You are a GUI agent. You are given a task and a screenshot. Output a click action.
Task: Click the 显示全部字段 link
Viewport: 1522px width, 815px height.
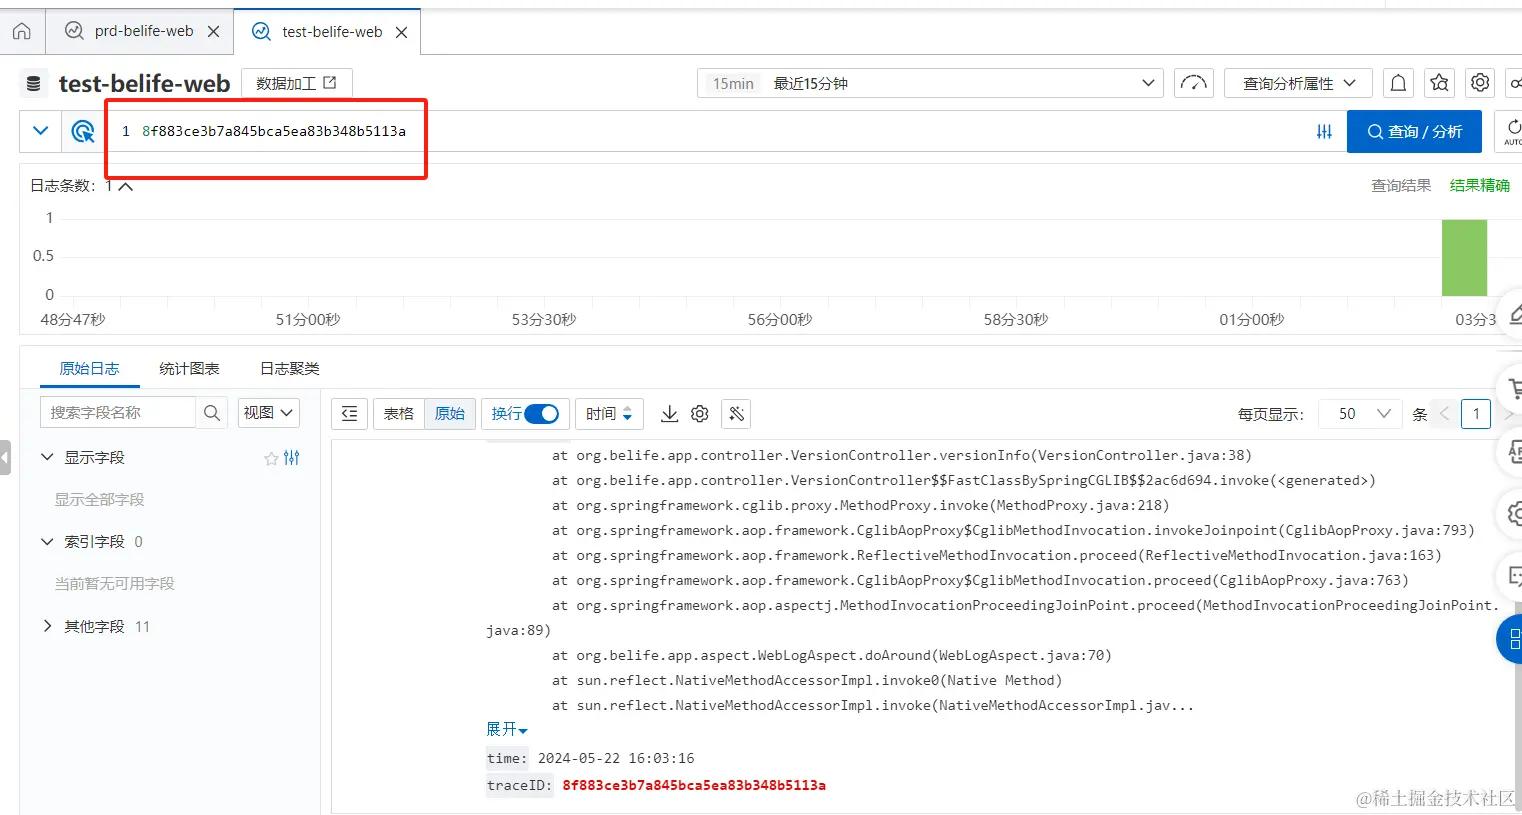click(x=99, y=499)
